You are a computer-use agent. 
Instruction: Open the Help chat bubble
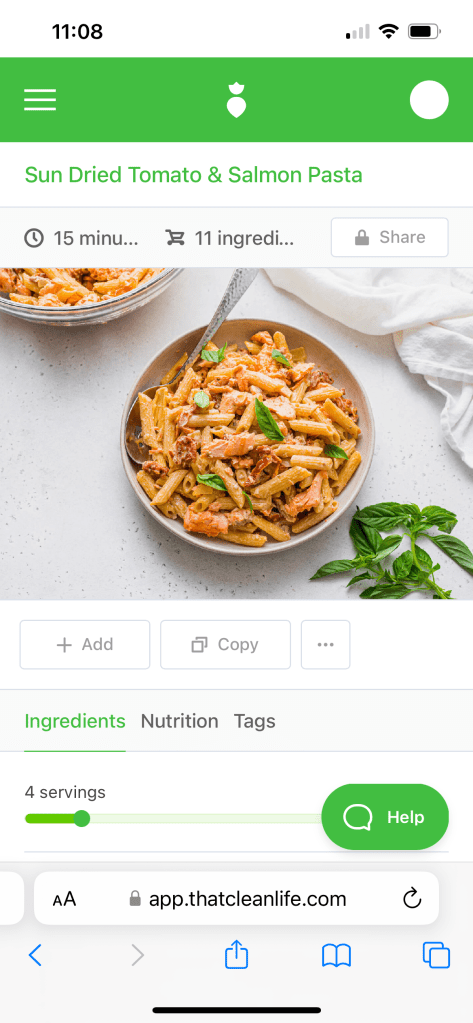pyautogui.click(x=385, y=817)
